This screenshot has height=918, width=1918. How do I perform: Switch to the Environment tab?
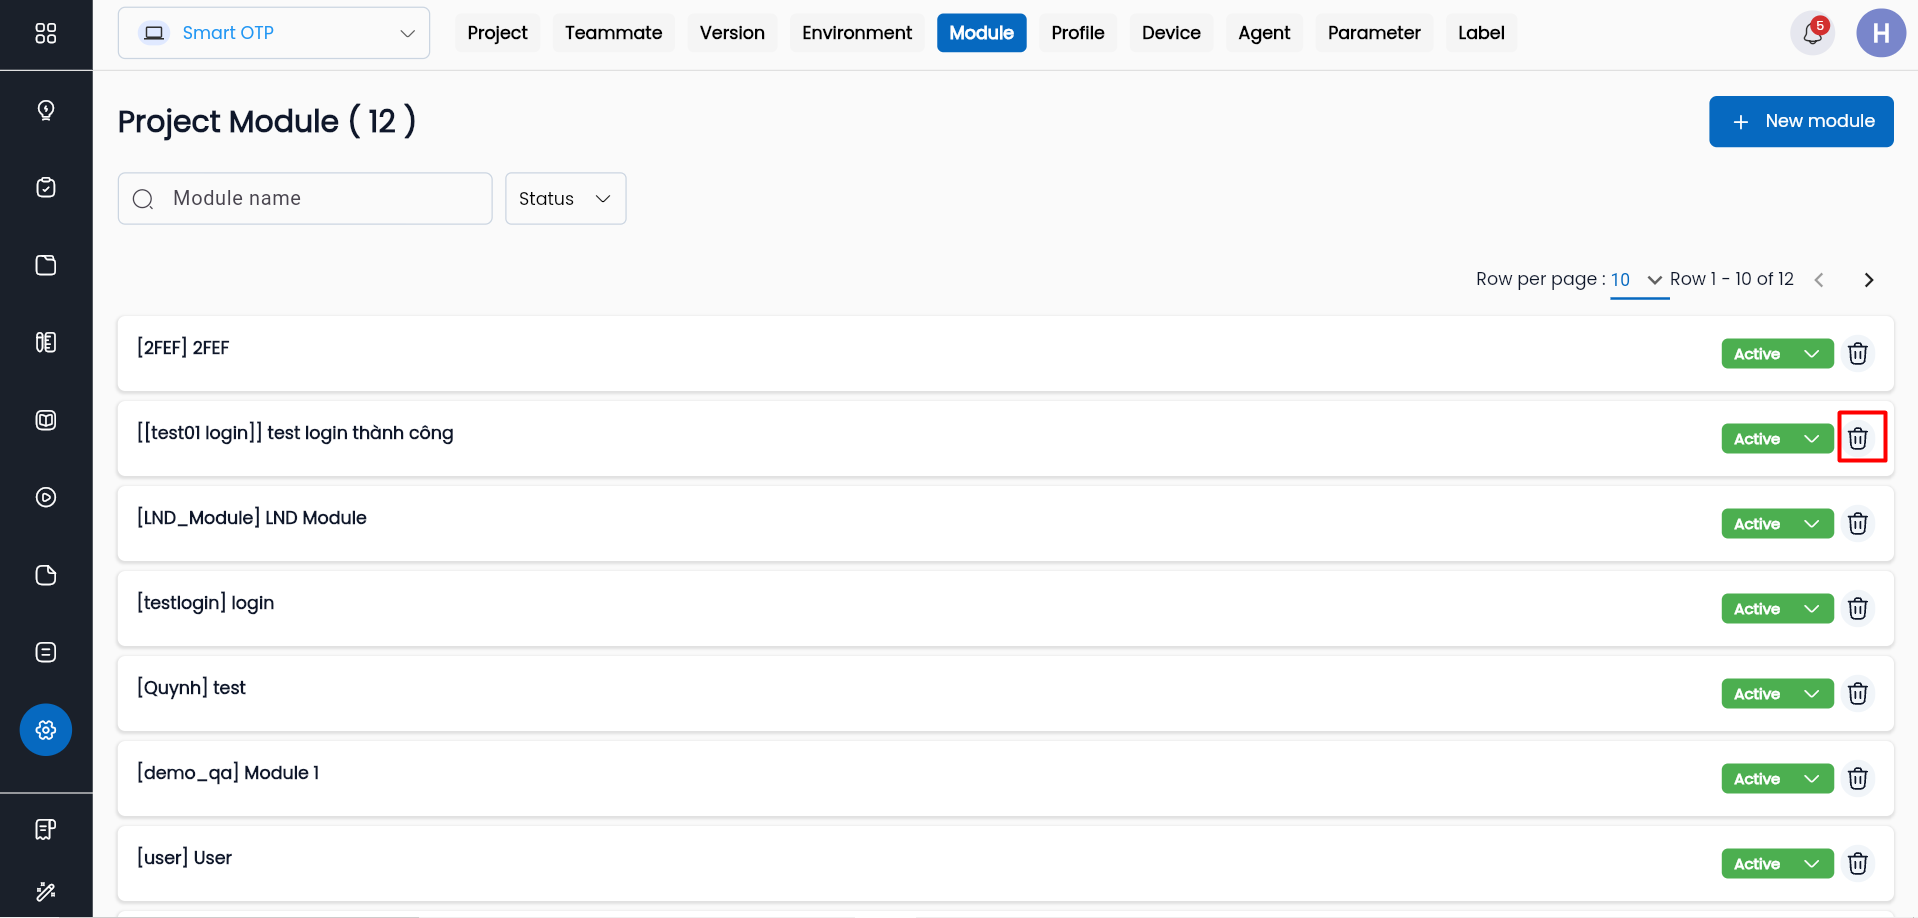(x=856, y=33)
